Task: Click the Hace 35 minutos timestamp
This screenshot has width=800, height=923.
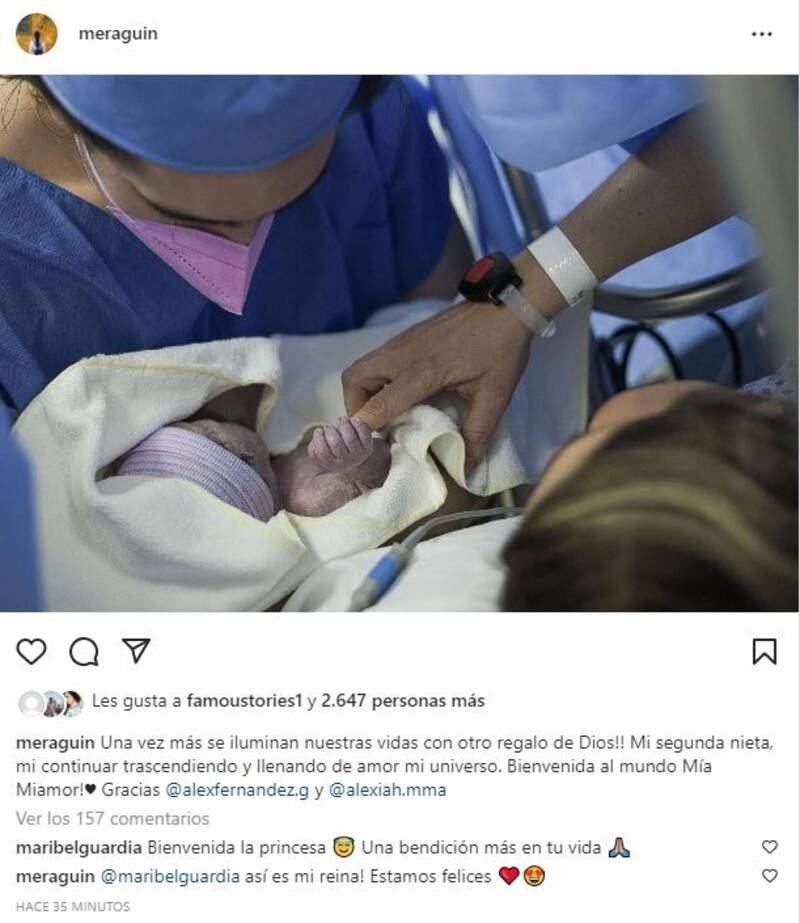Action: coord(73,907)
